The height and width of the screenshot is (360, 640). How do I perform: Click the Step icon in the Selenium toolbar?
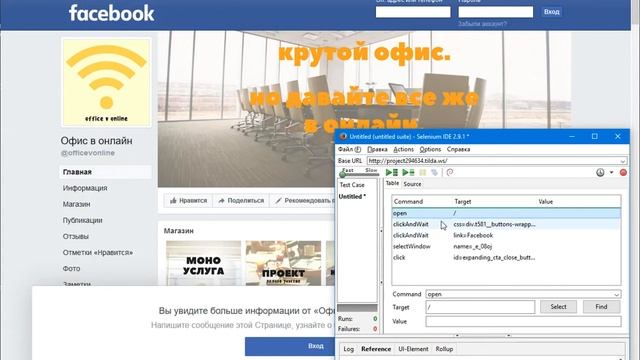point(434,173)
